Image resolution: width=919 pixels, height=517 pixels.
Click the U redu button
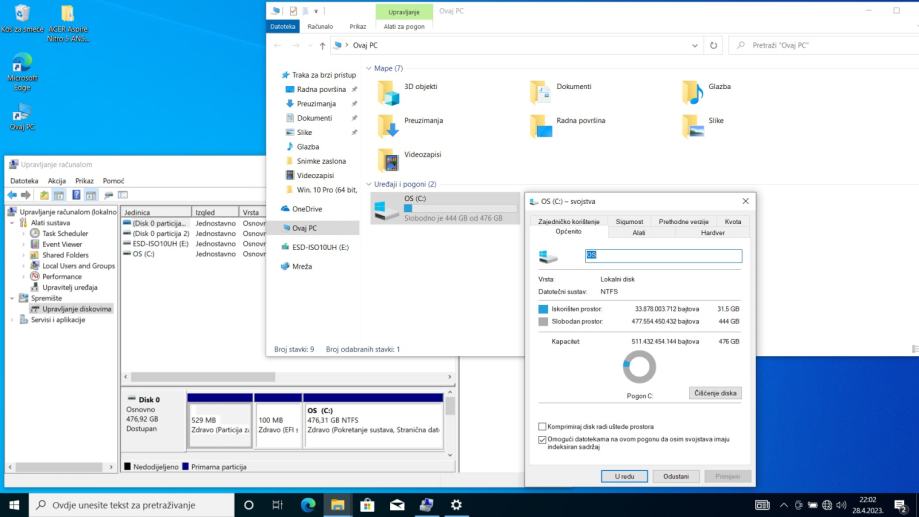pyautogui.click(x=624, y=477)
